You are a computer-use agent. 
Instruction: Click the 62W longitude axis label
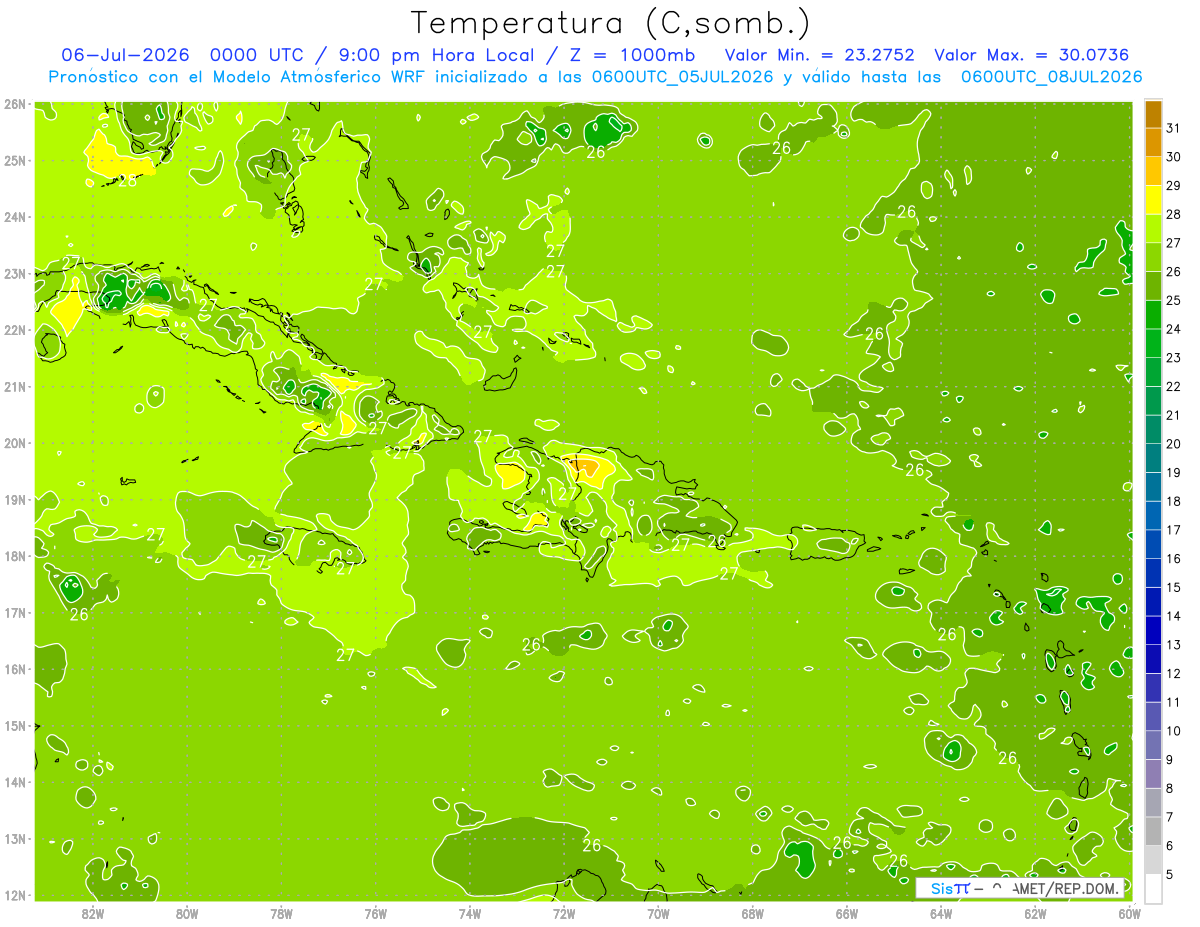click(1035, 913)
